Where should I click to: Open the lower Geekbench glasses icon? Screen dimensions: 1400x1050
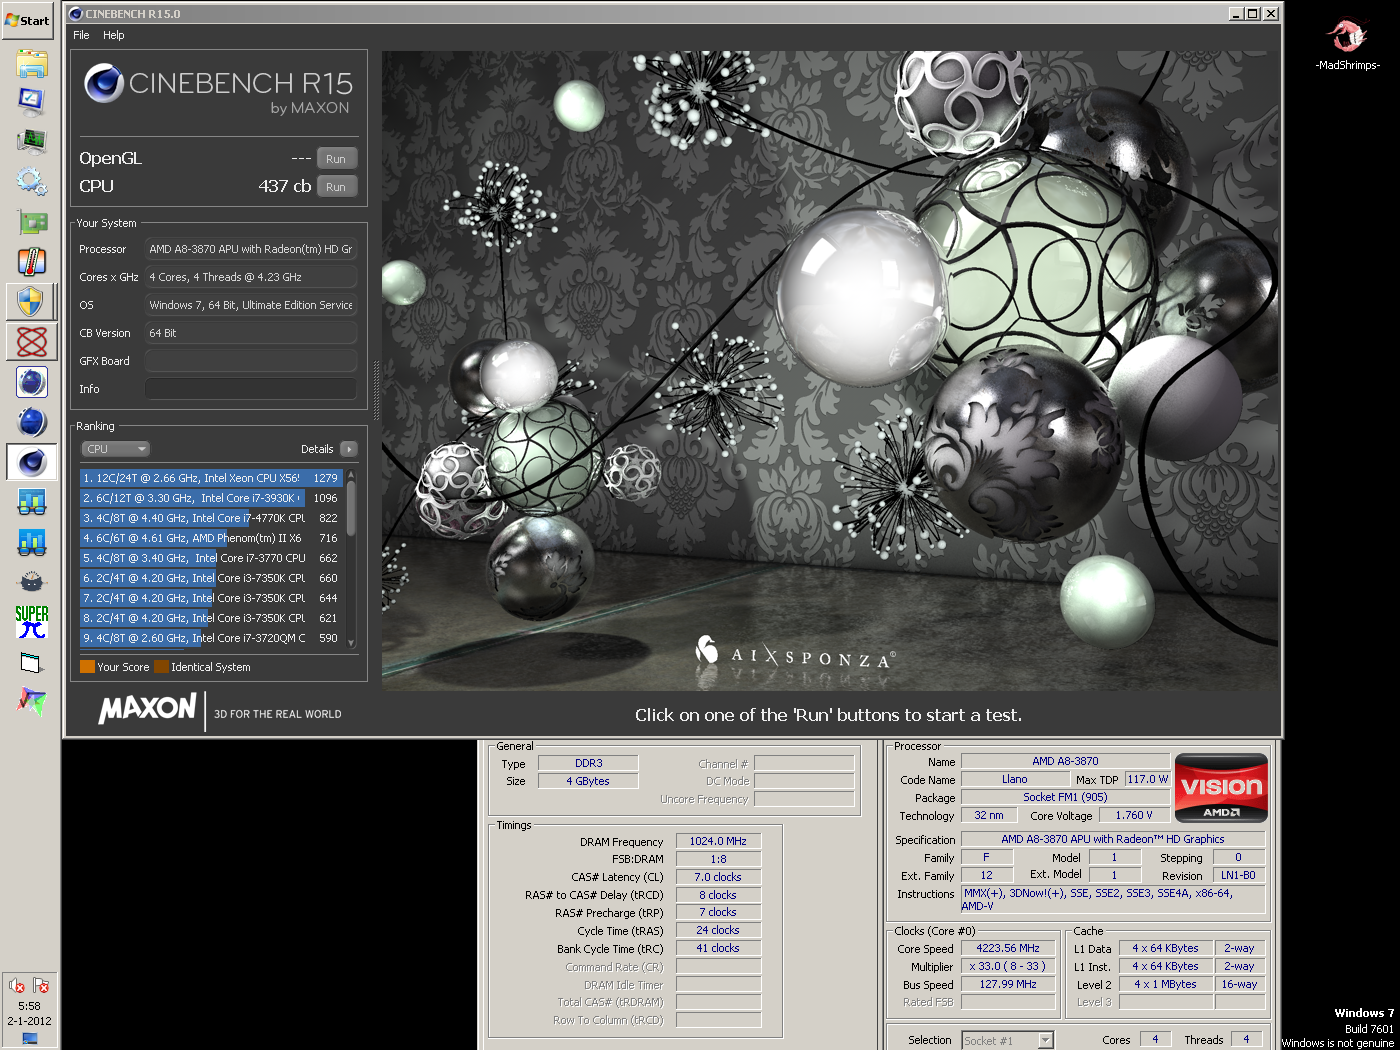coord(31,542)
